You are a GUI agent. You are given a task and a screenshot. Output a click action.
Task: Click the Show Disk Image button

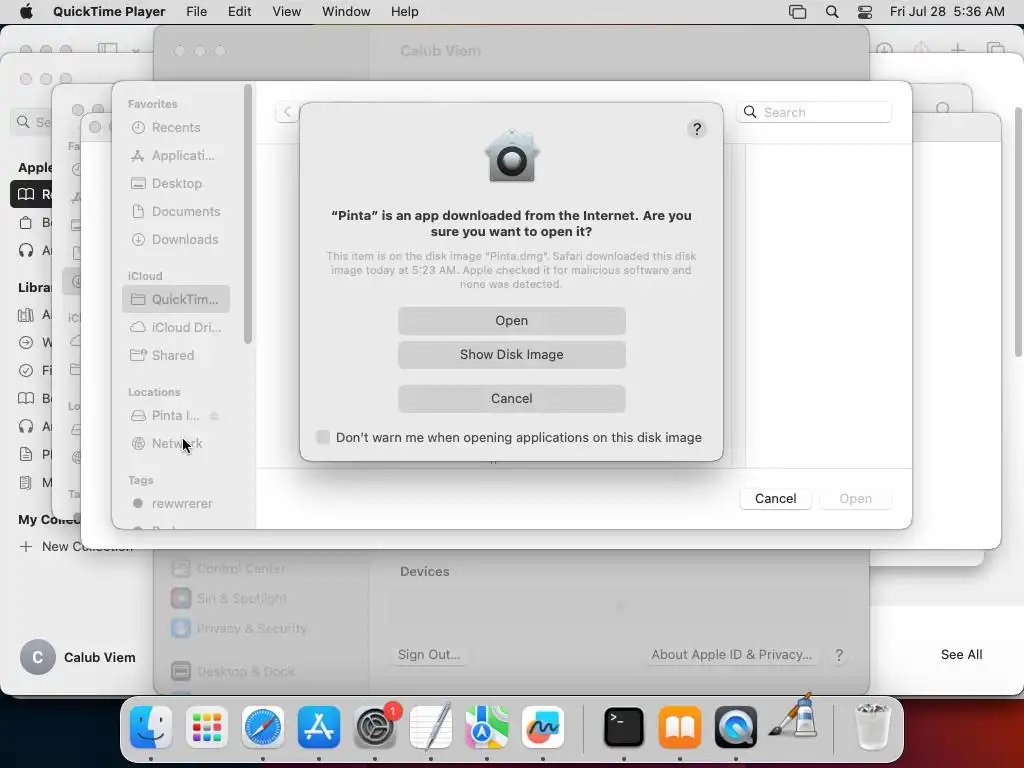[511, 355]
